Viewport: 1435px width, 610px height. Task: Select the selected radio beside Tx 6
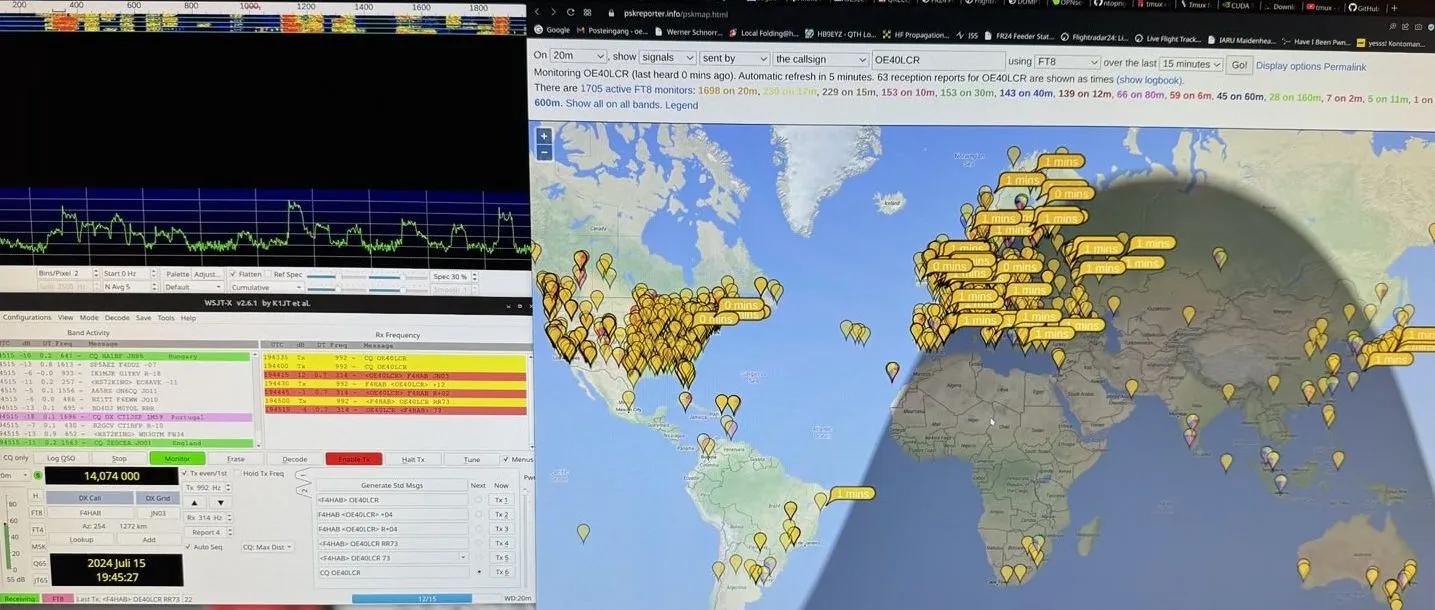coord(478,573)
